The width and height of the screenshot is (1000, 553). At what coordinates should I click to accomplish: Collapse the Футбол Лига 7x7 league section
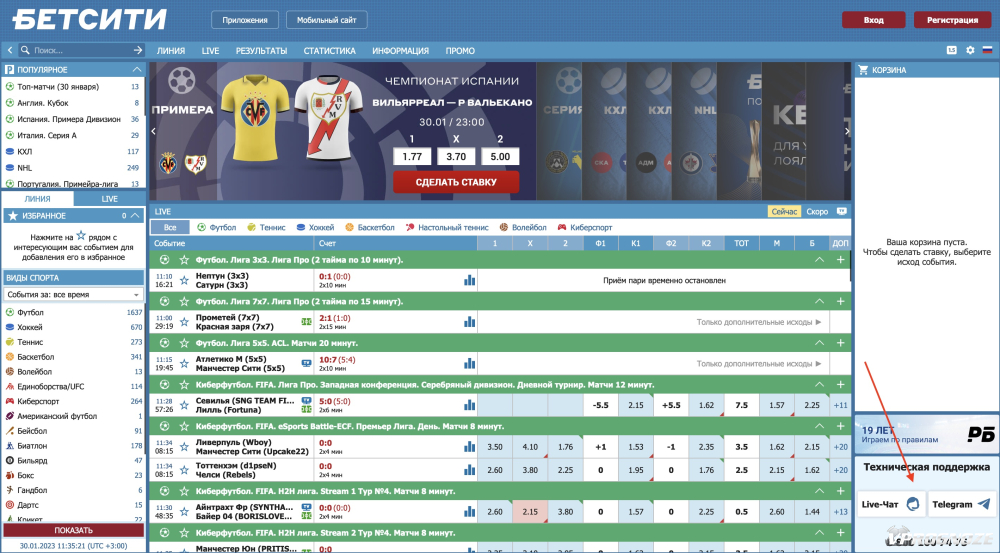pyautogui.click(x=820, y=301)
